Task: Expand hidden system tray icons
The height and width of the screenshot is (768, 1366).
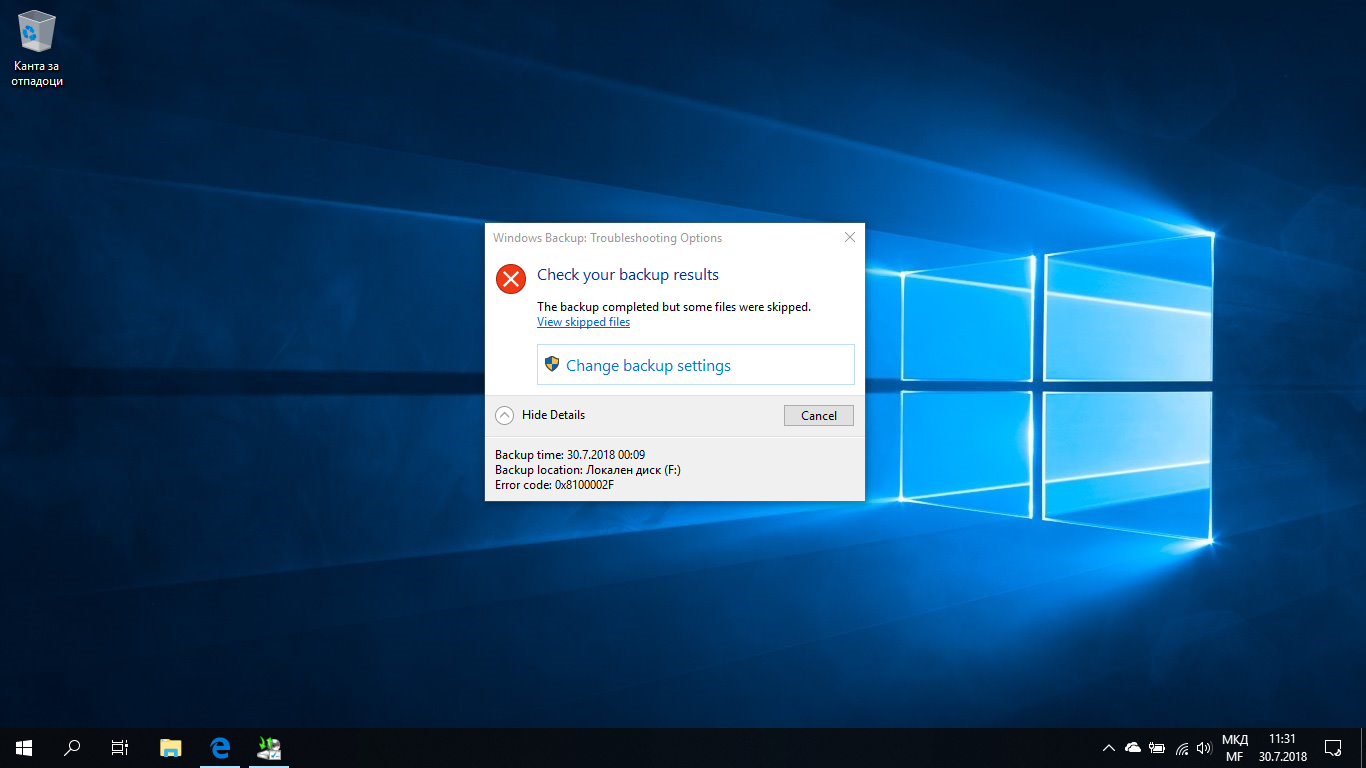Action: click(1108, 747)
